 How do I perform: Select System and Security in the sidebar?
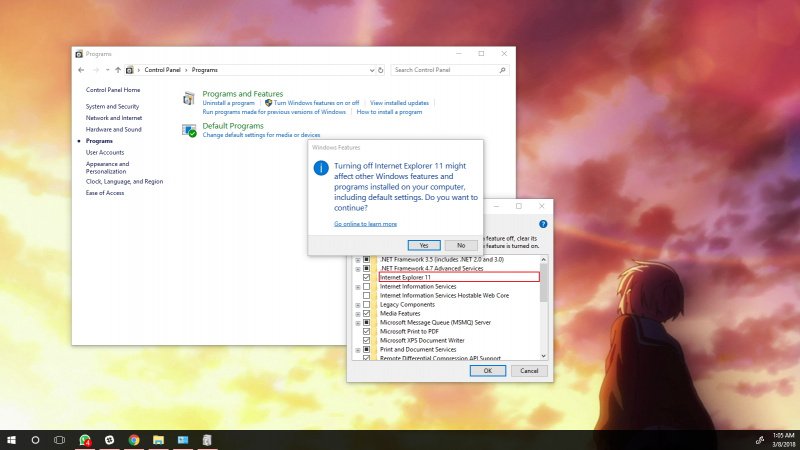click(112, 106)
